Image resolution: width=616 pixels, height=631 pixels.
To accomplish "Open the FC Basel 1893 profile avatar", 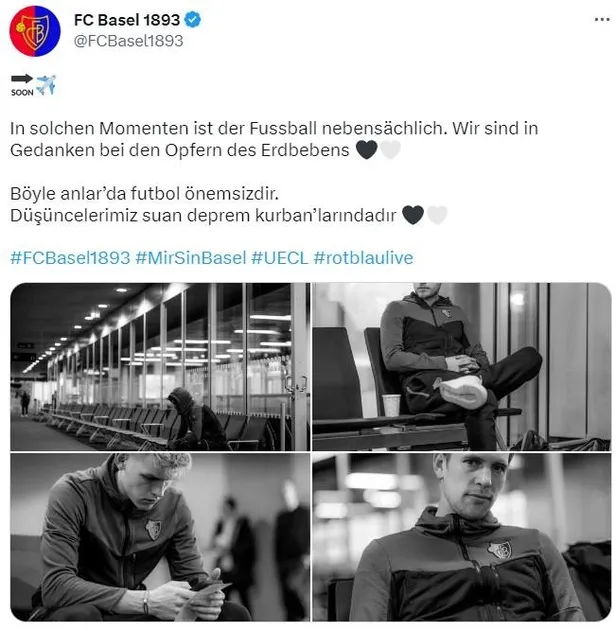I will click(x=35, y=31).
